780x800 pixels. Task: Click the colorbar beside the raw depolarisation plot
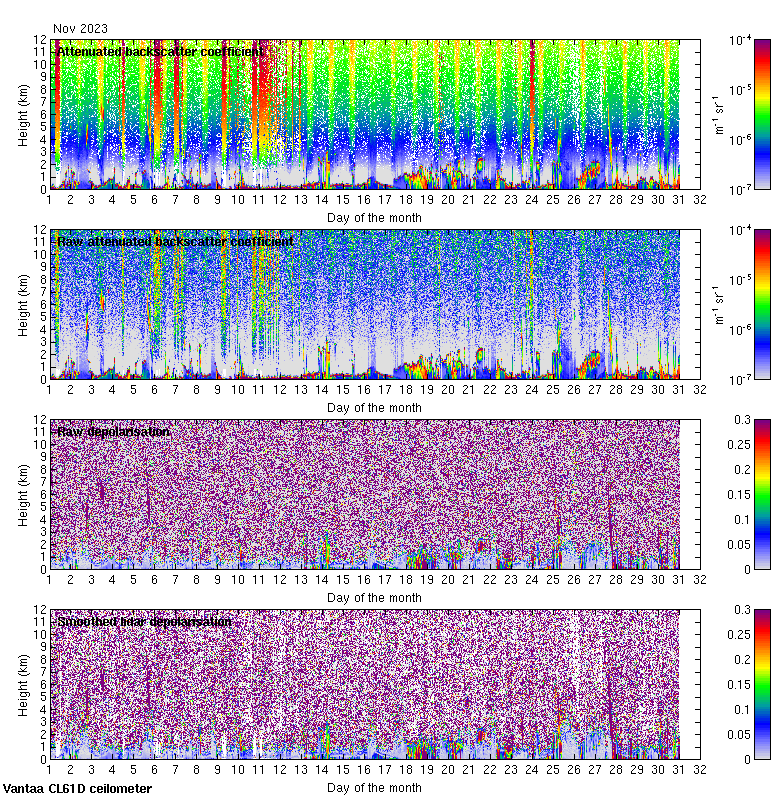click(762, 494)
